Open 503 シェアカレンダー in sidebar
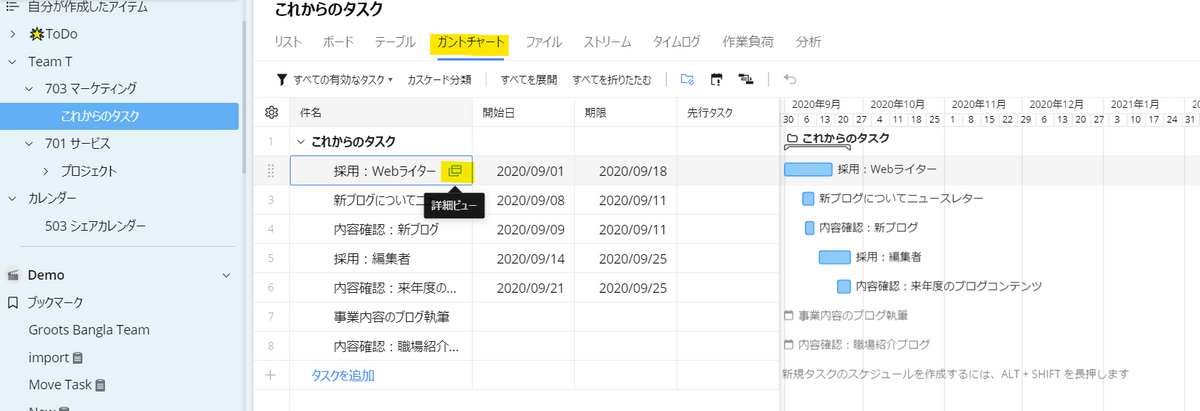This screenshot has width=1200, height=411. [95, 226]
